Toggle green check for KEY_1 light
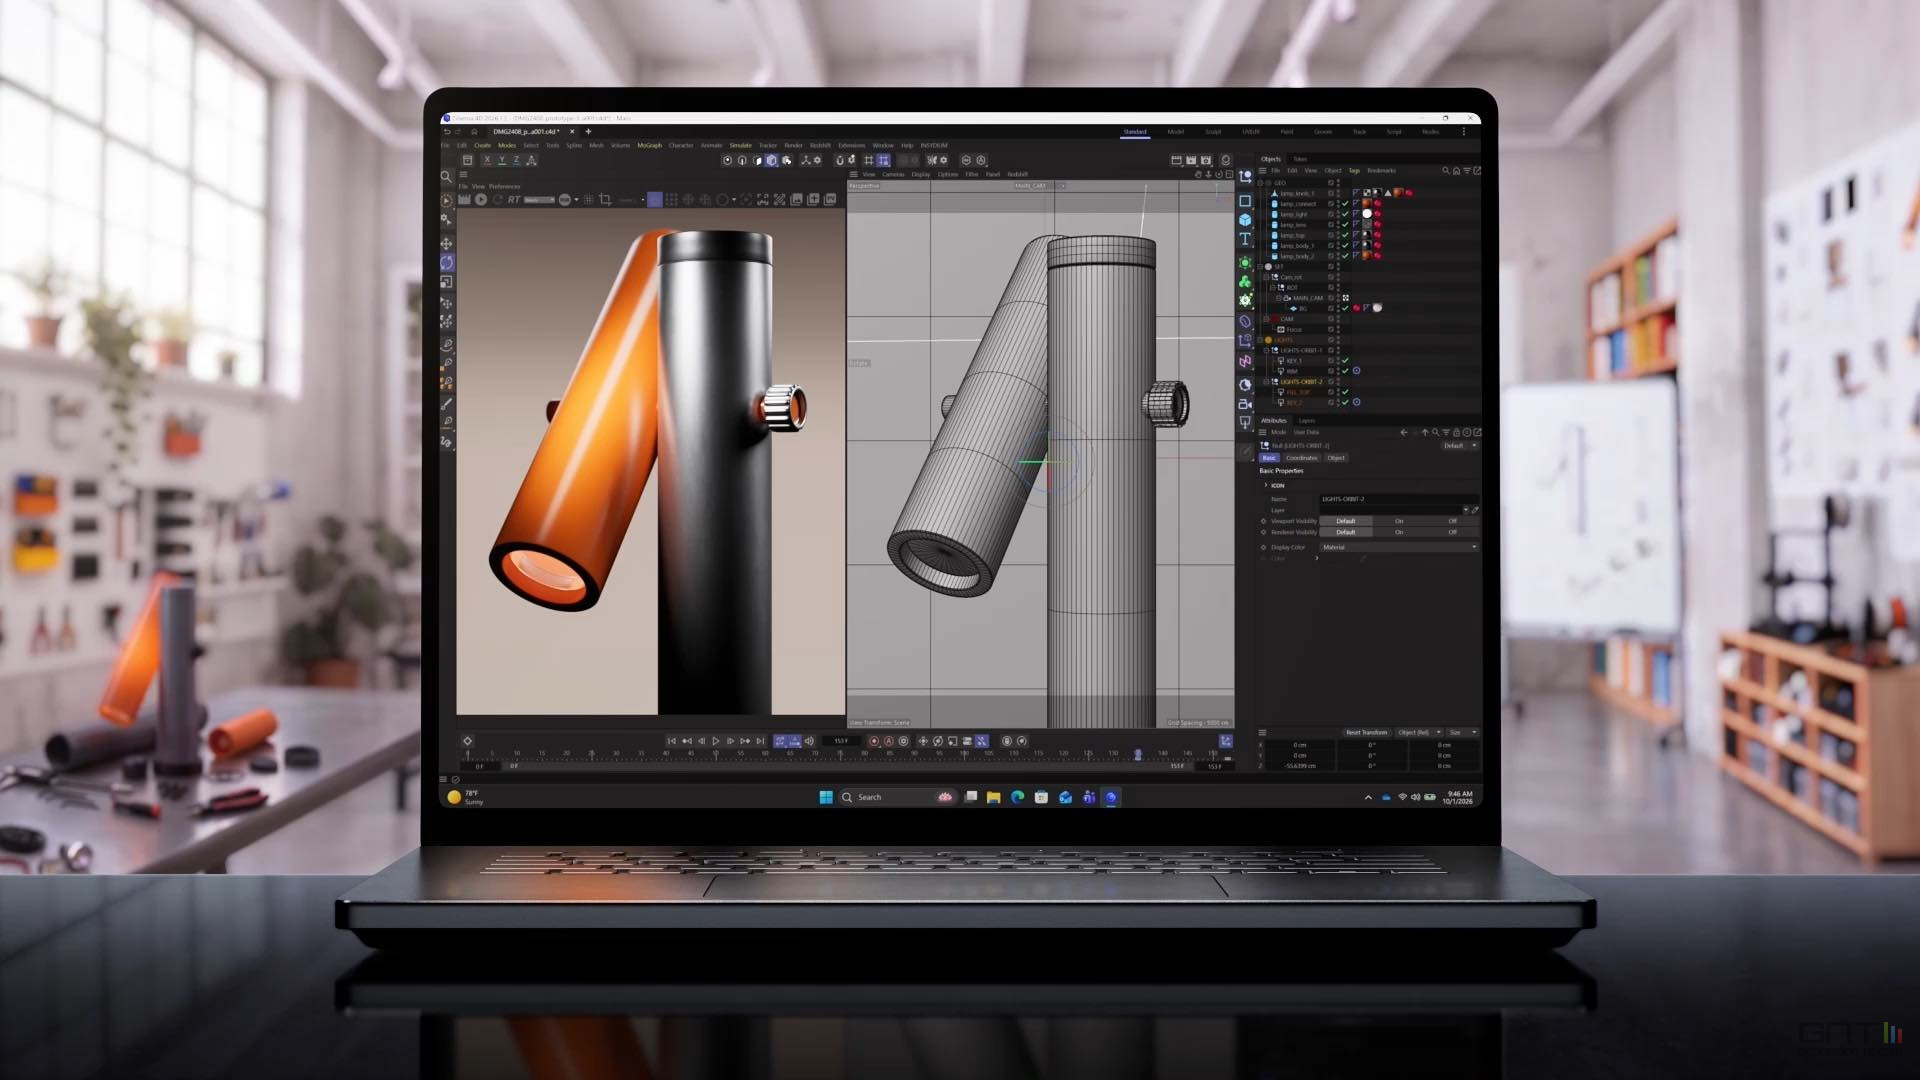The image size is (1920, 1080). tap(1345, 360)
